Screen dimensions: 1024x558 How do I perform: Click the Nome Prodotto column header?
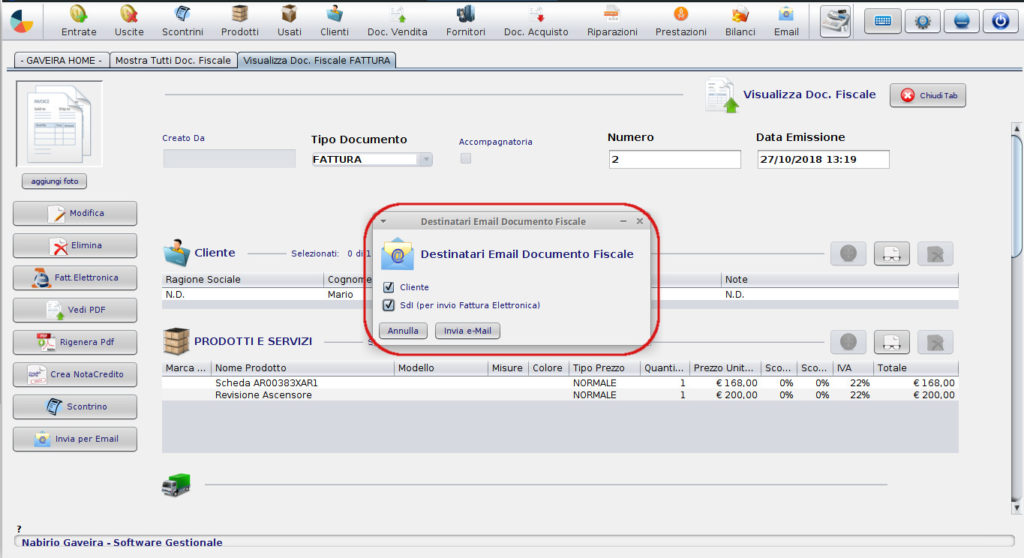(303, 368)
